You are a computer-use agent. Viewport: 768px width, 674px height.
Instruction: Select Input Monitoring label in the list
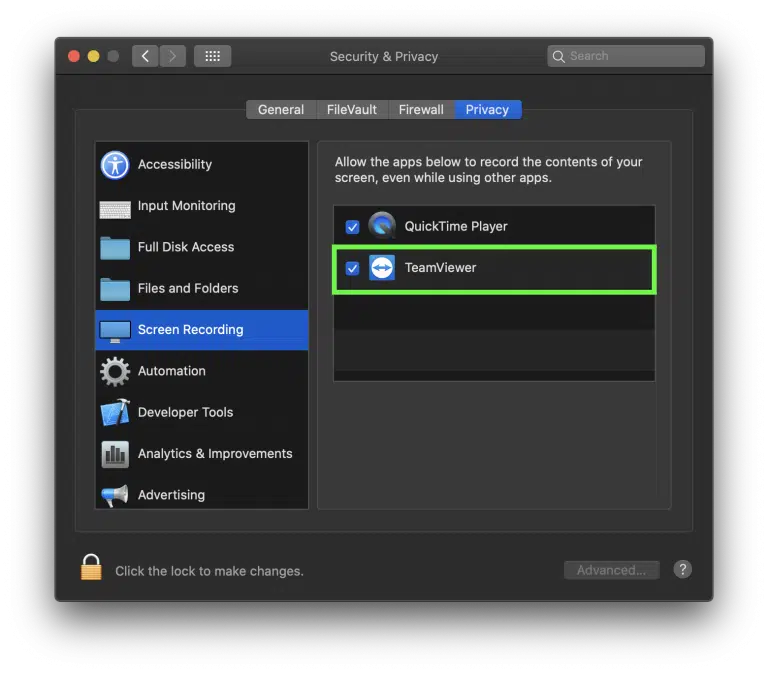pyautogui.click(x=187, y=206)
